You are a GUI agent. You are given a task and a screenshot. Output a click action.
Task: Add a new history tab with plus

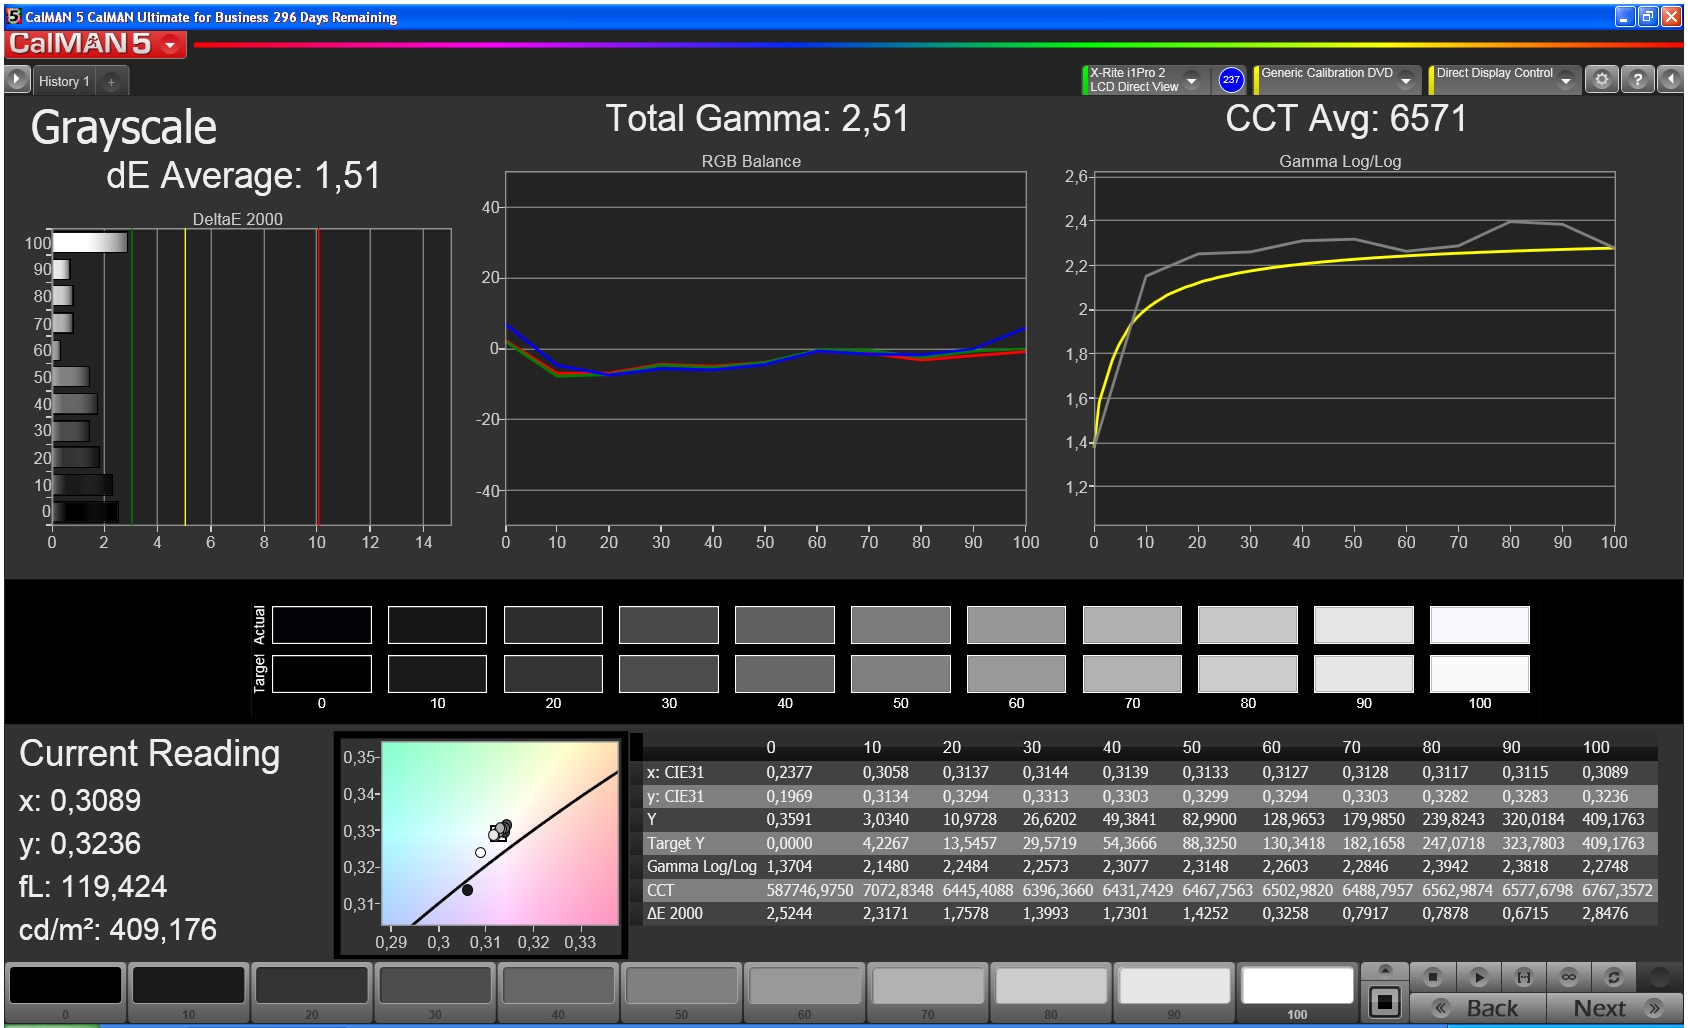pyautogui.click(x=111, y=81)
